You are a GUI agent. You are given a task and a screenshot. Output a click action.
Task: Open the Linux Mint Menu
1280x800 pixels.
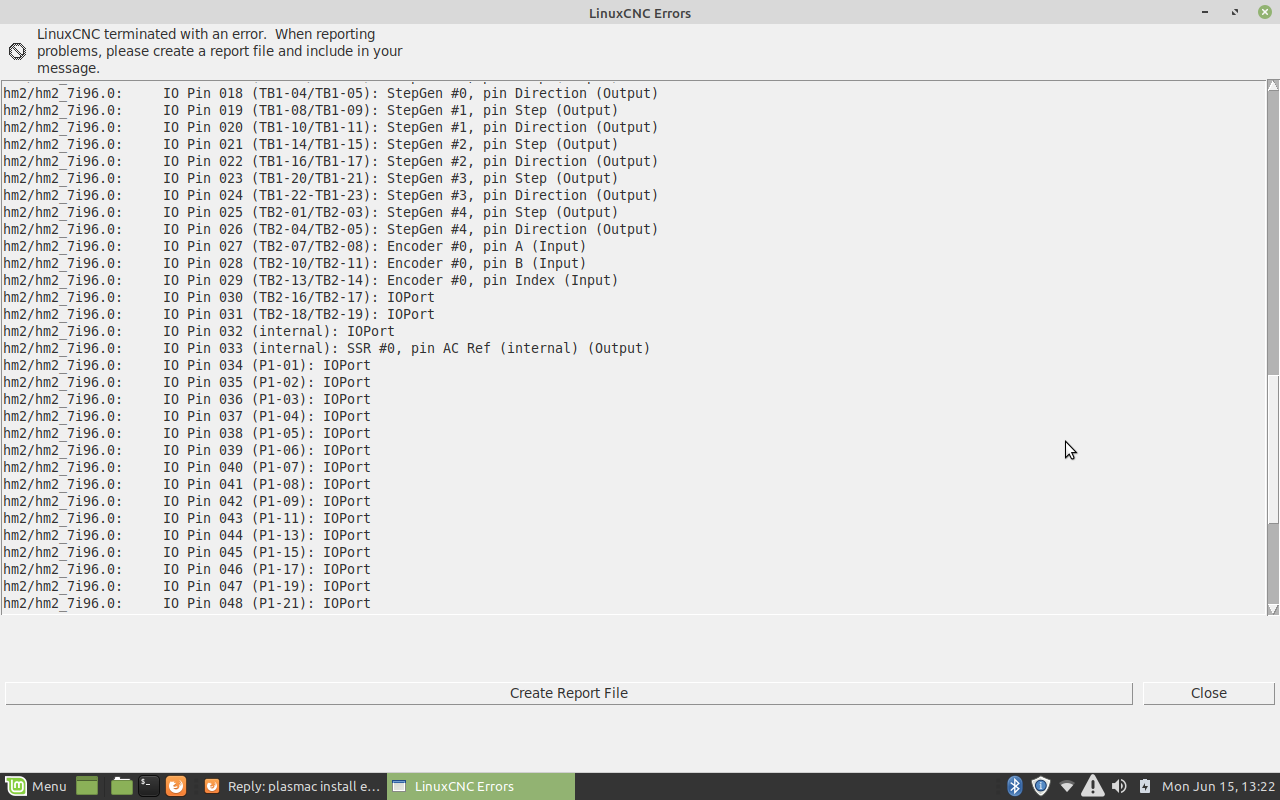tap(36, 786)
